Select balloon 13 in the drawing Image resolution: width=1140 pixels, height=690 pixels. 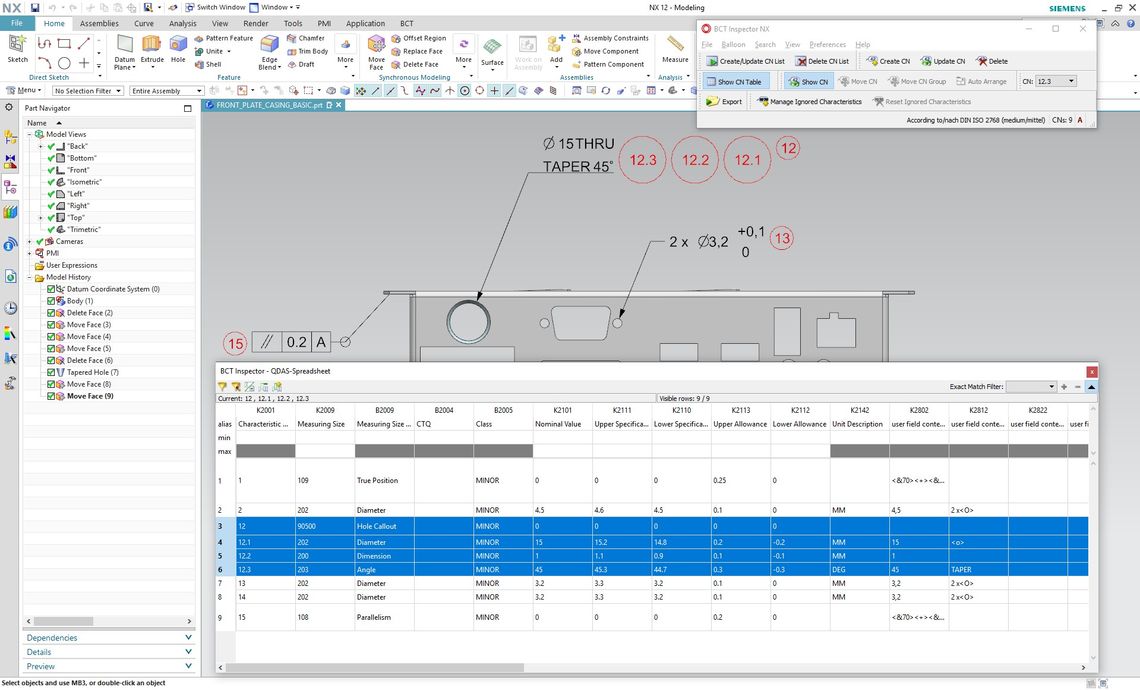782,238
